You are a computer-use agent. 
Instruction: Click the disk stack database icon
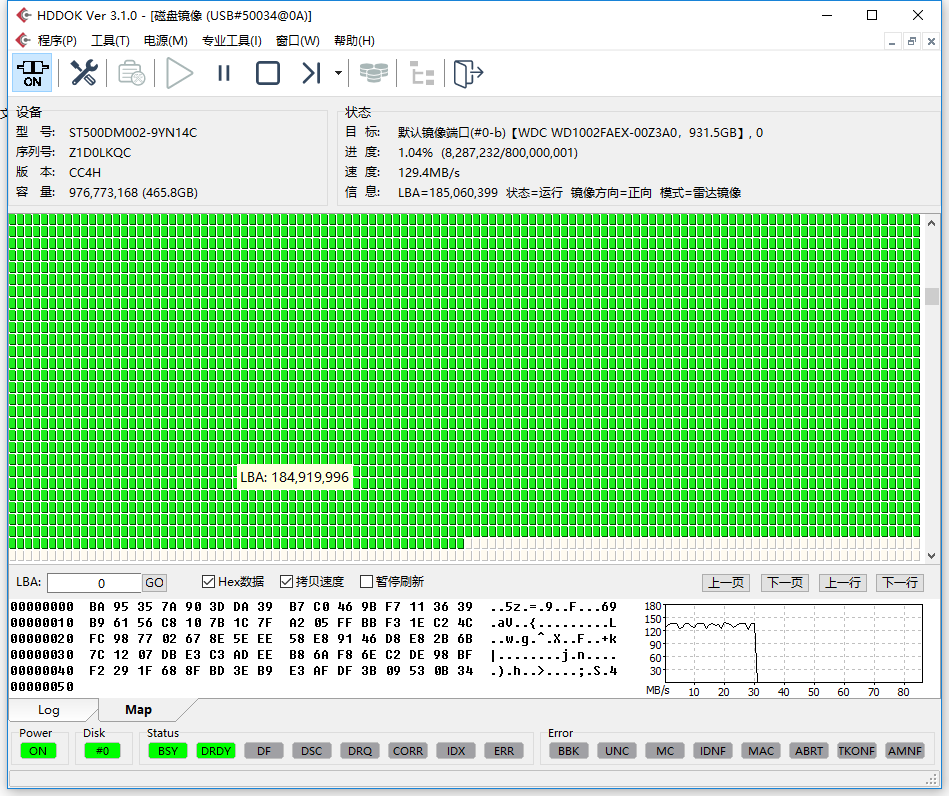click(374, 73)
